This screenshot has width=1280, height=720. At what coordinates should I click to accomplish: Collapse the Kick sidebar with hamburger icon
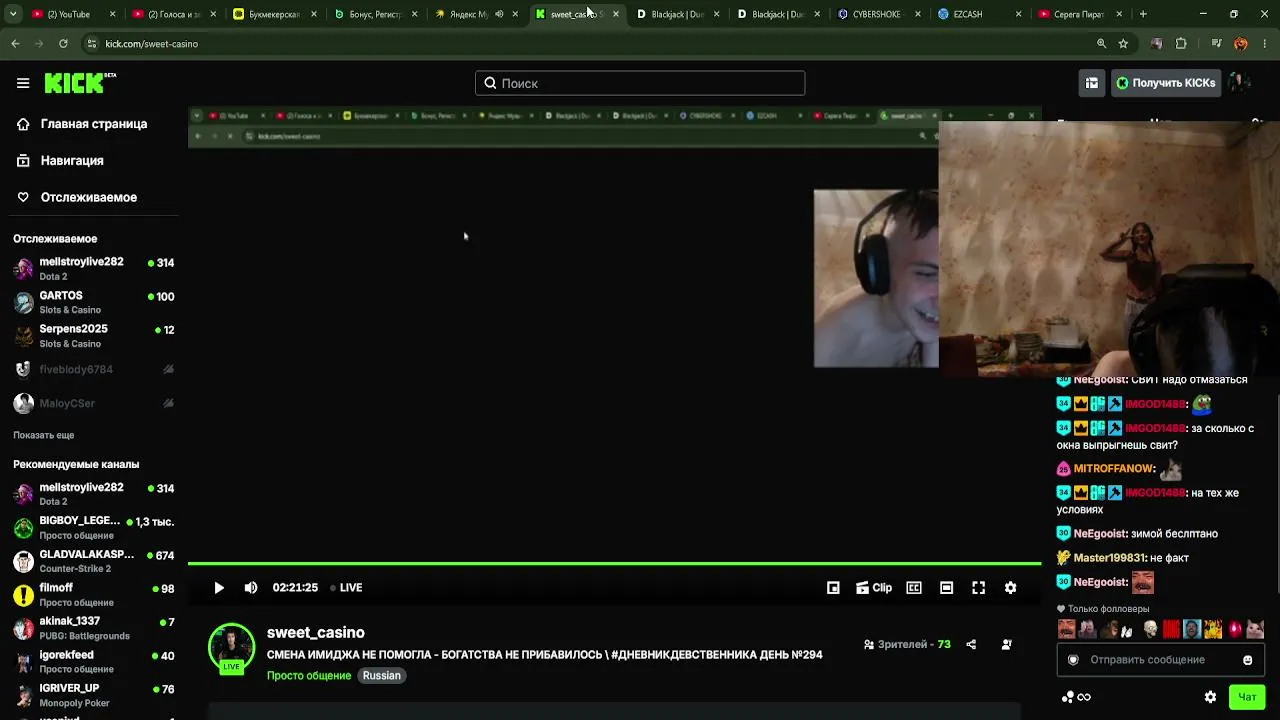click(x=23, y=83)
